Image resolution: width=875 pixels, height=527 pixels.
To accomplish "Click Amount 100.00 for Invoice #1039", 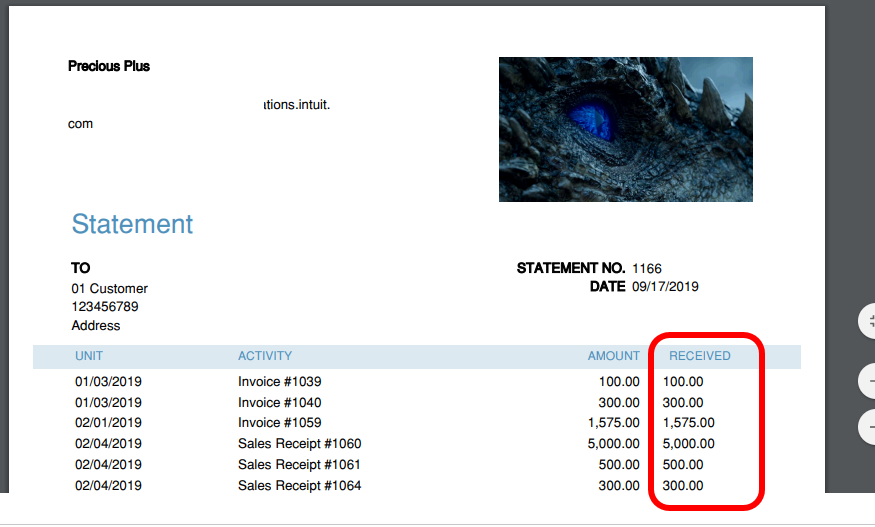I will [619, 382].
